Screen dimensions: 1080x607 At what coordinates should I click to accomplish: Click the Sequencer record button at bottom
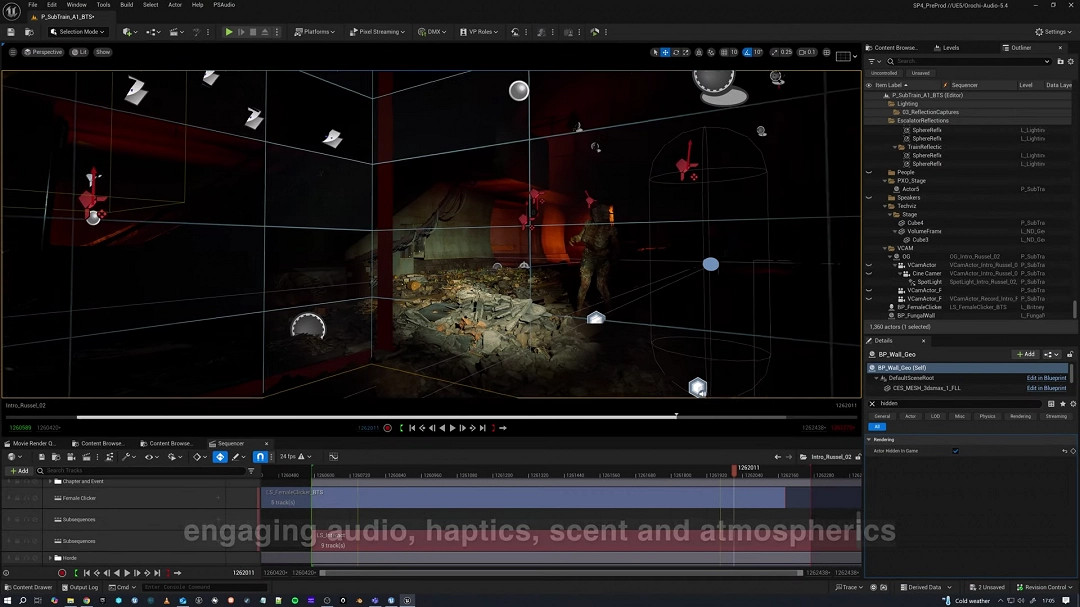(62, 573)
